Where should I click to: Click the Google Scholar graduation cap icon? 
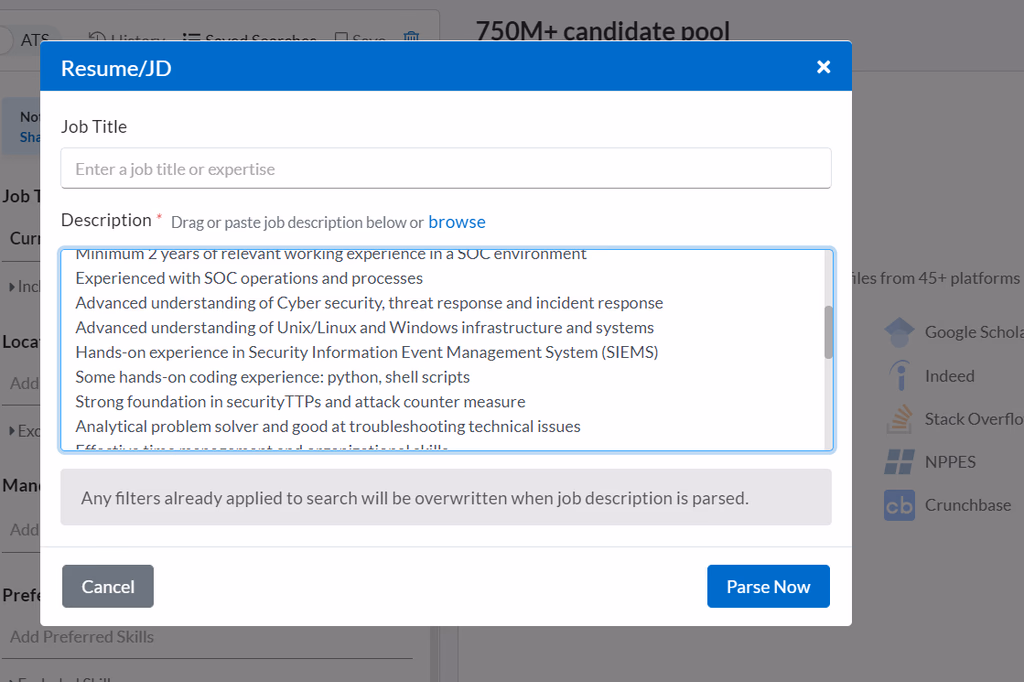(900, 332)
